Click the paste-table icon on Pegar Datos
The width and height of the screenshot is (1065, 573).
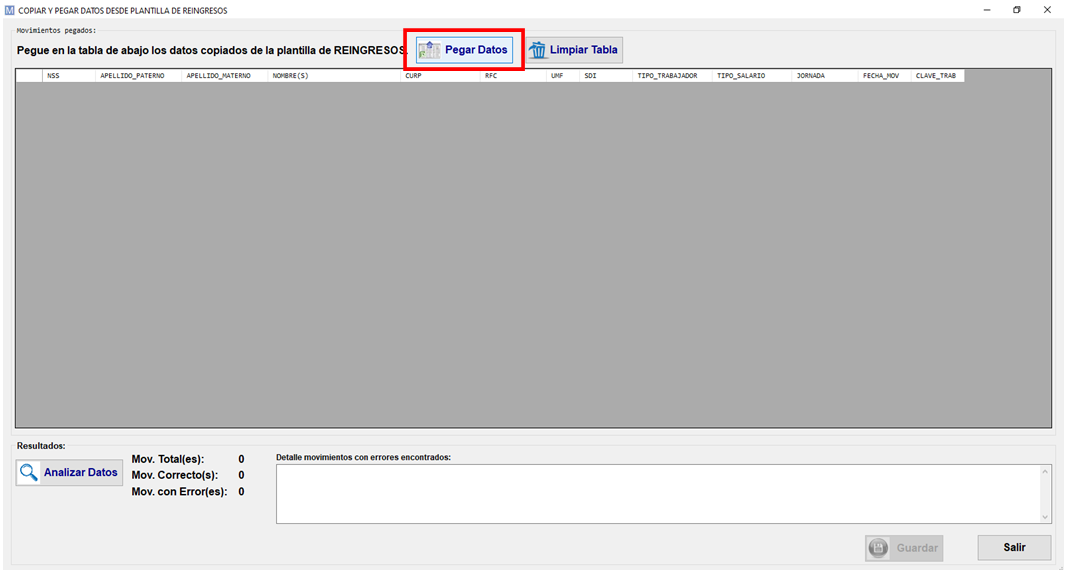pyautogui.click(x=429, y=50)
